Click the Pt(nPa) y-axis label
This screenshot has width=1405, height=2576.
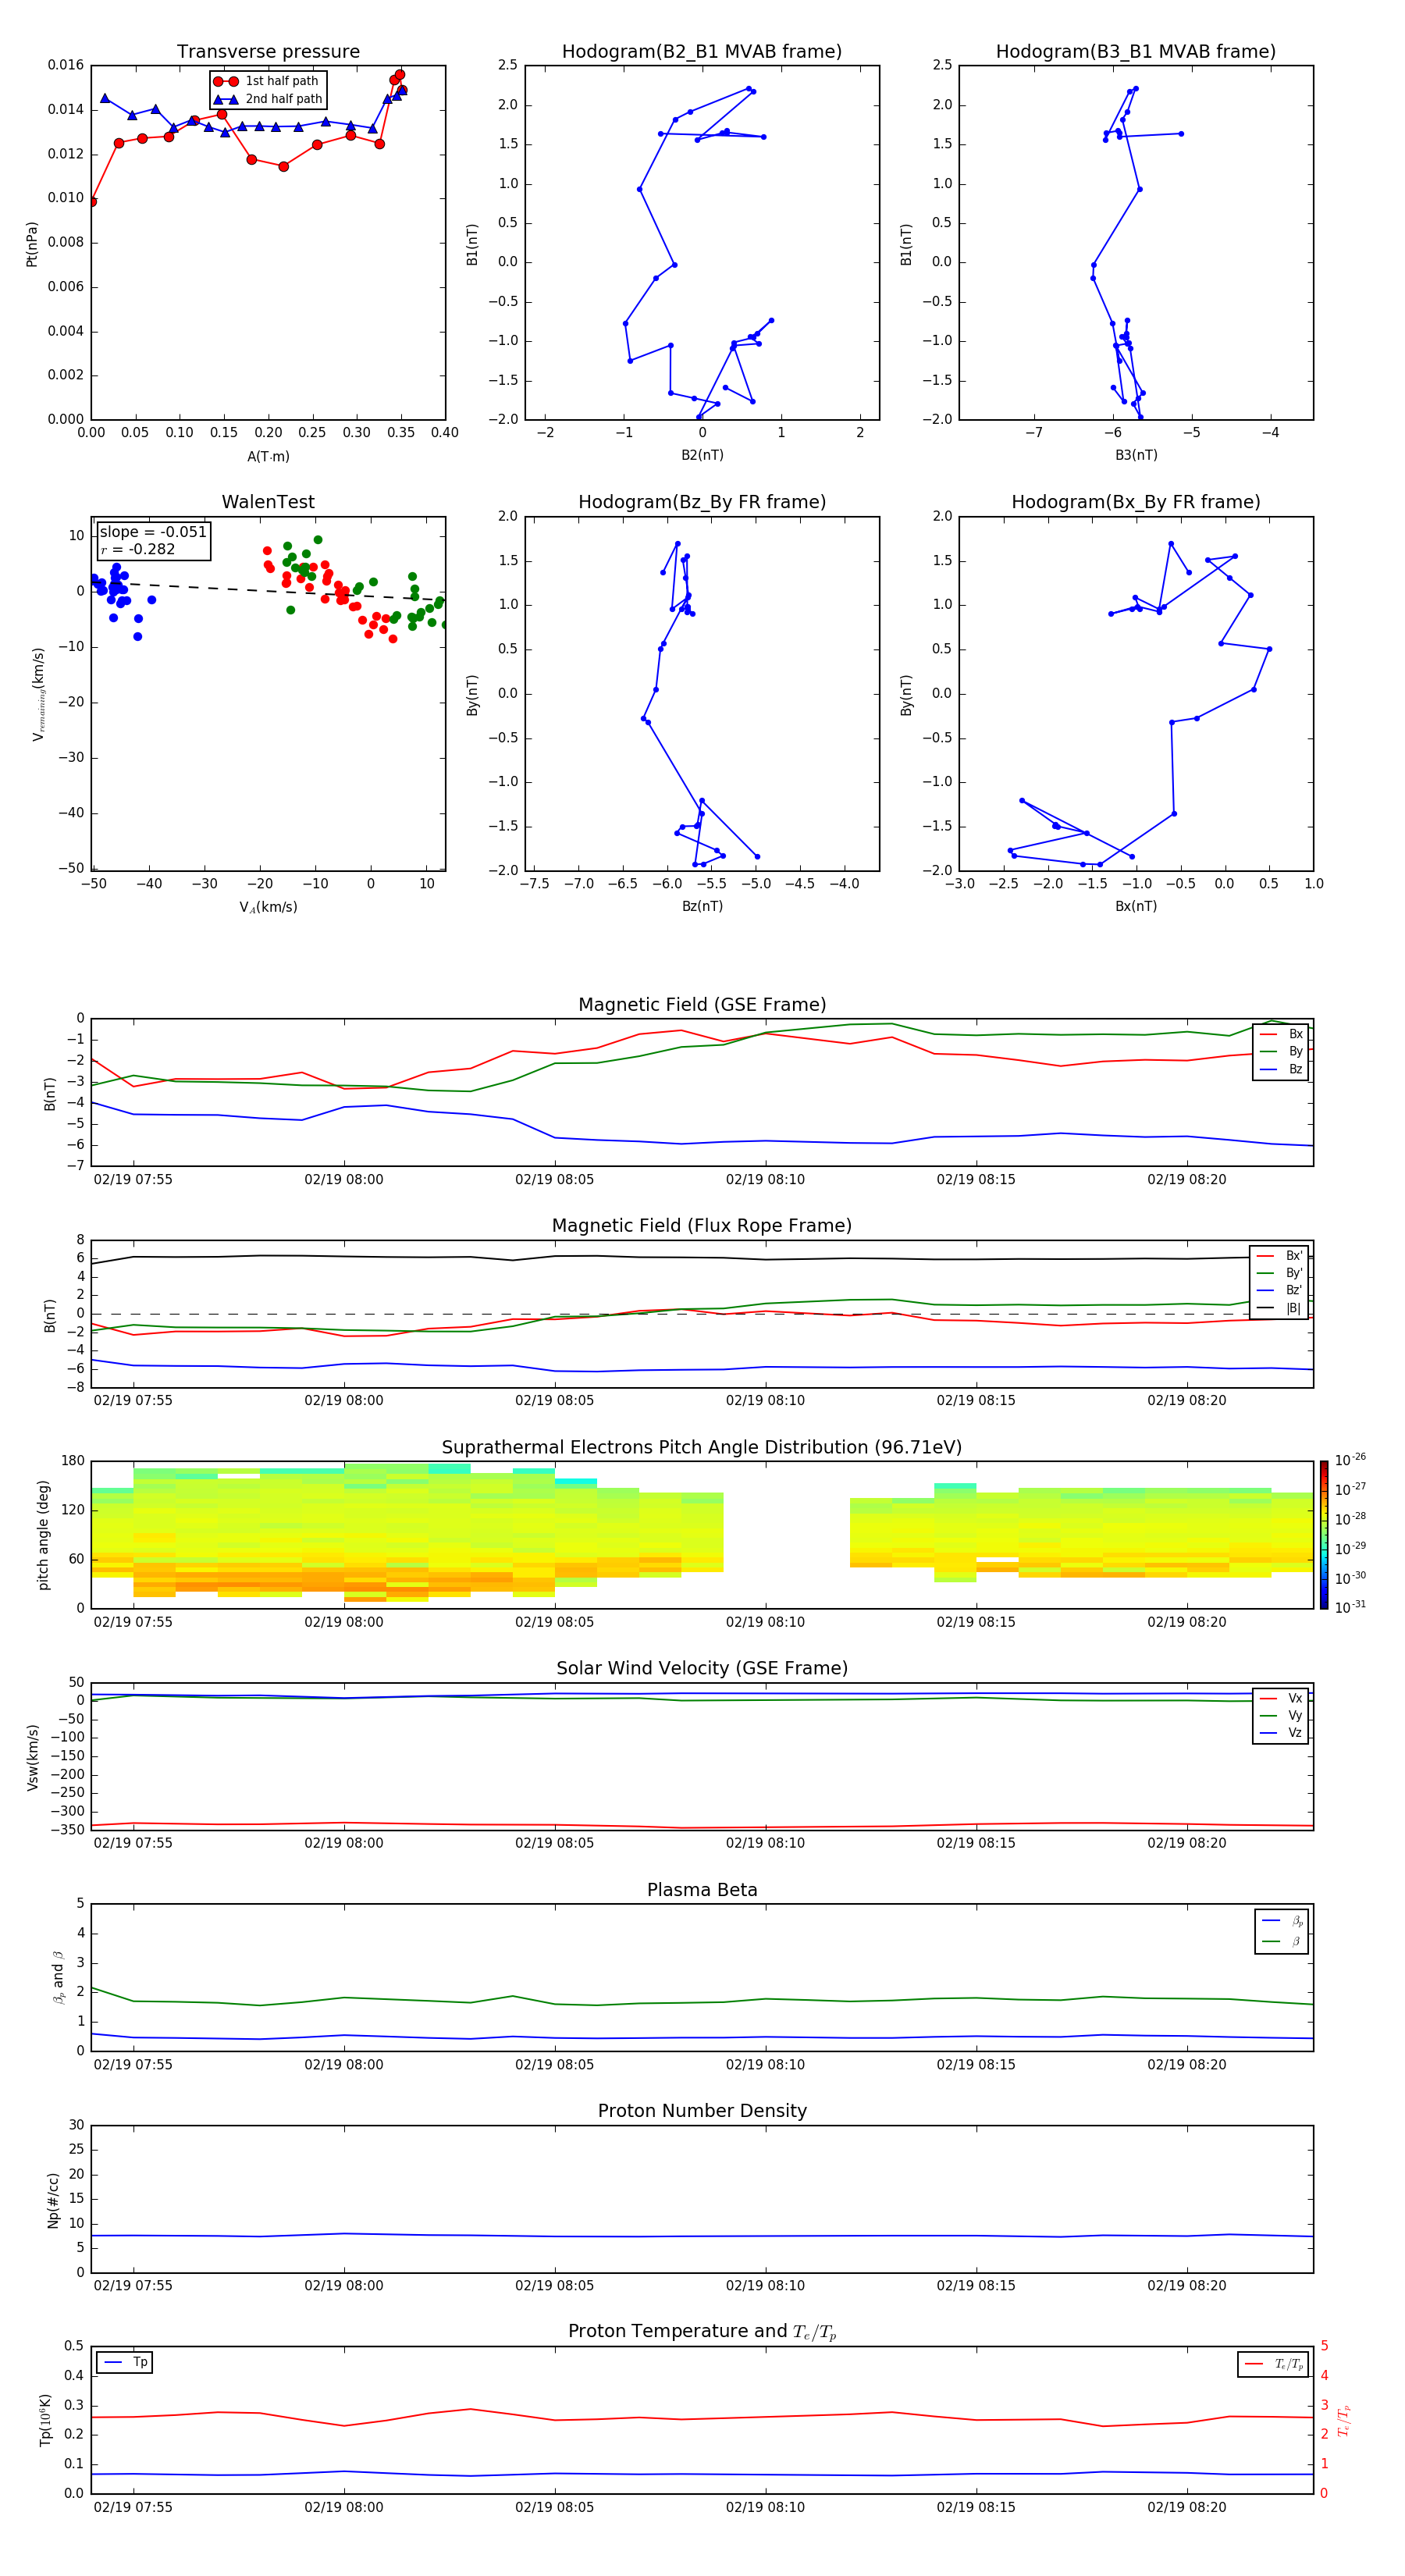(32, 244)
